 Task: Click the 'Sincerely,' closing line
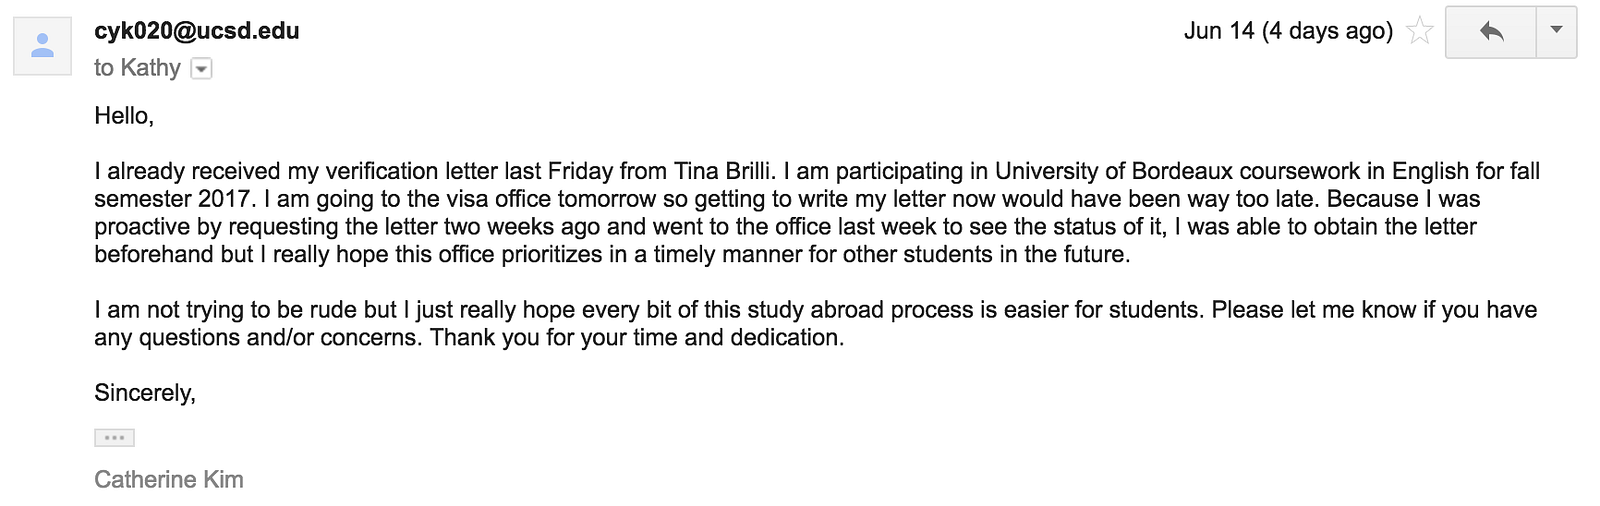[145, 393]
